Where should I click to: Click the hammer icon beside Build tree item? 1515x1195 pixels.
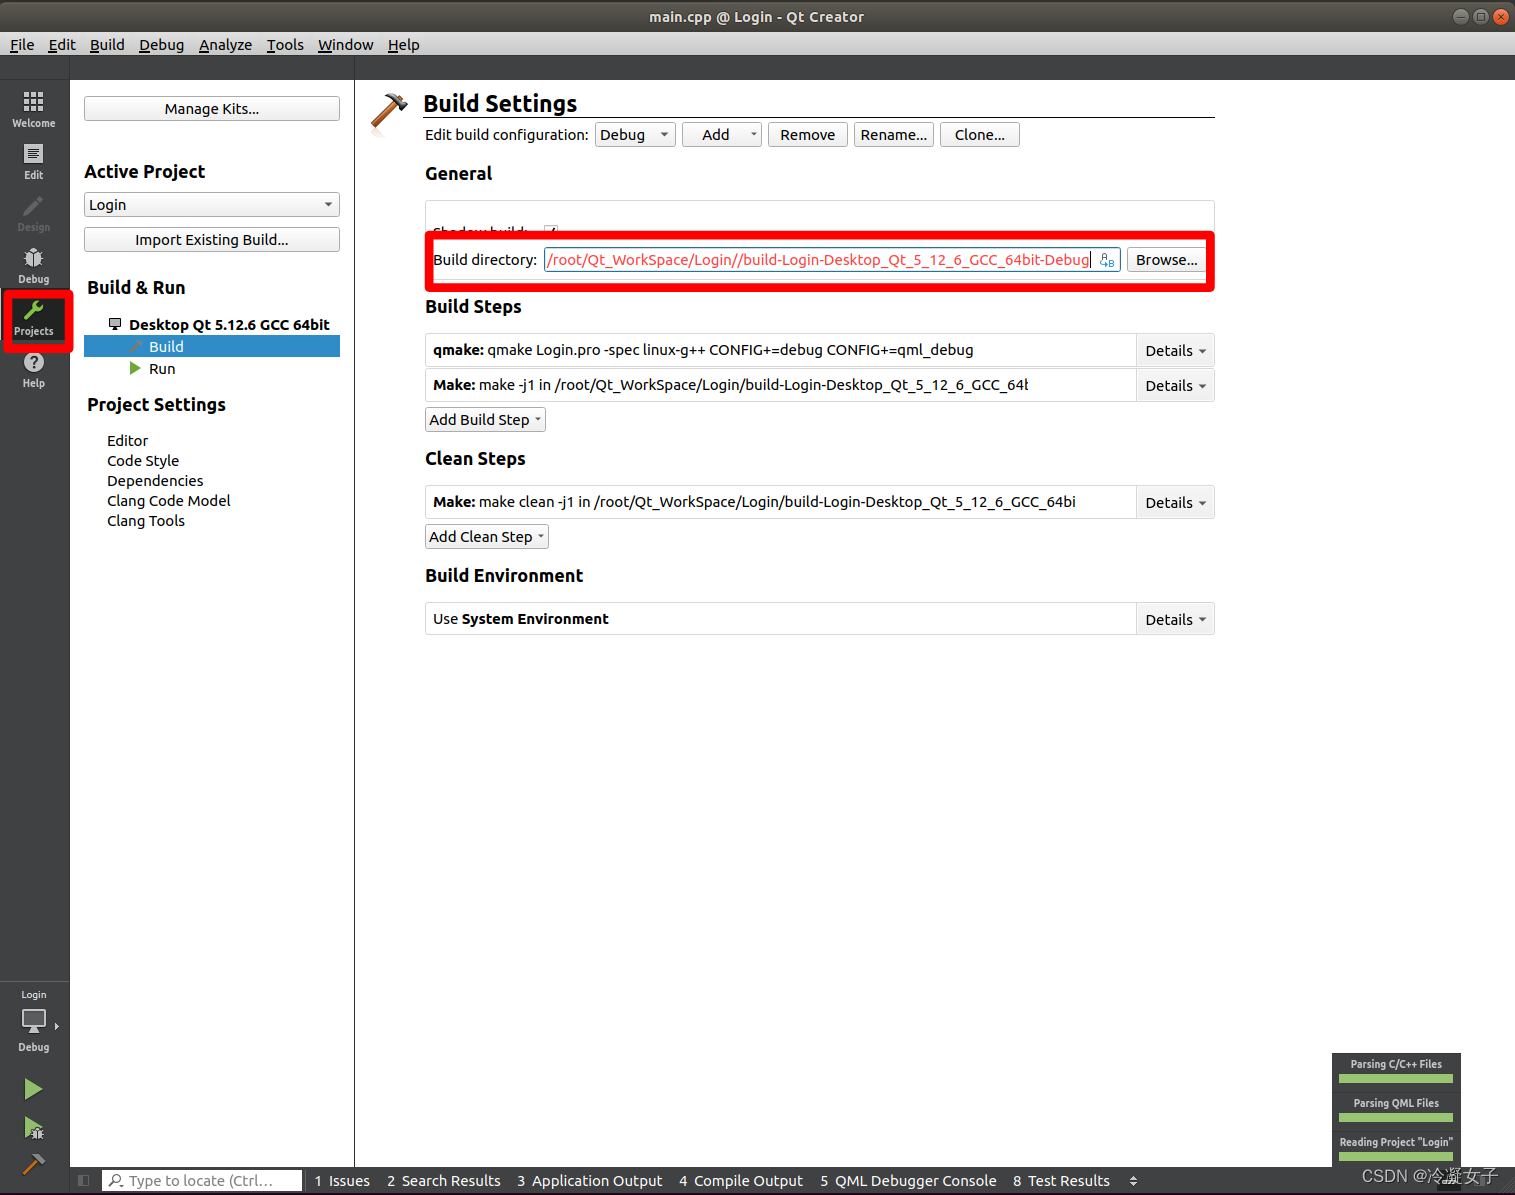pyautogui.click(x=136, y=346)
